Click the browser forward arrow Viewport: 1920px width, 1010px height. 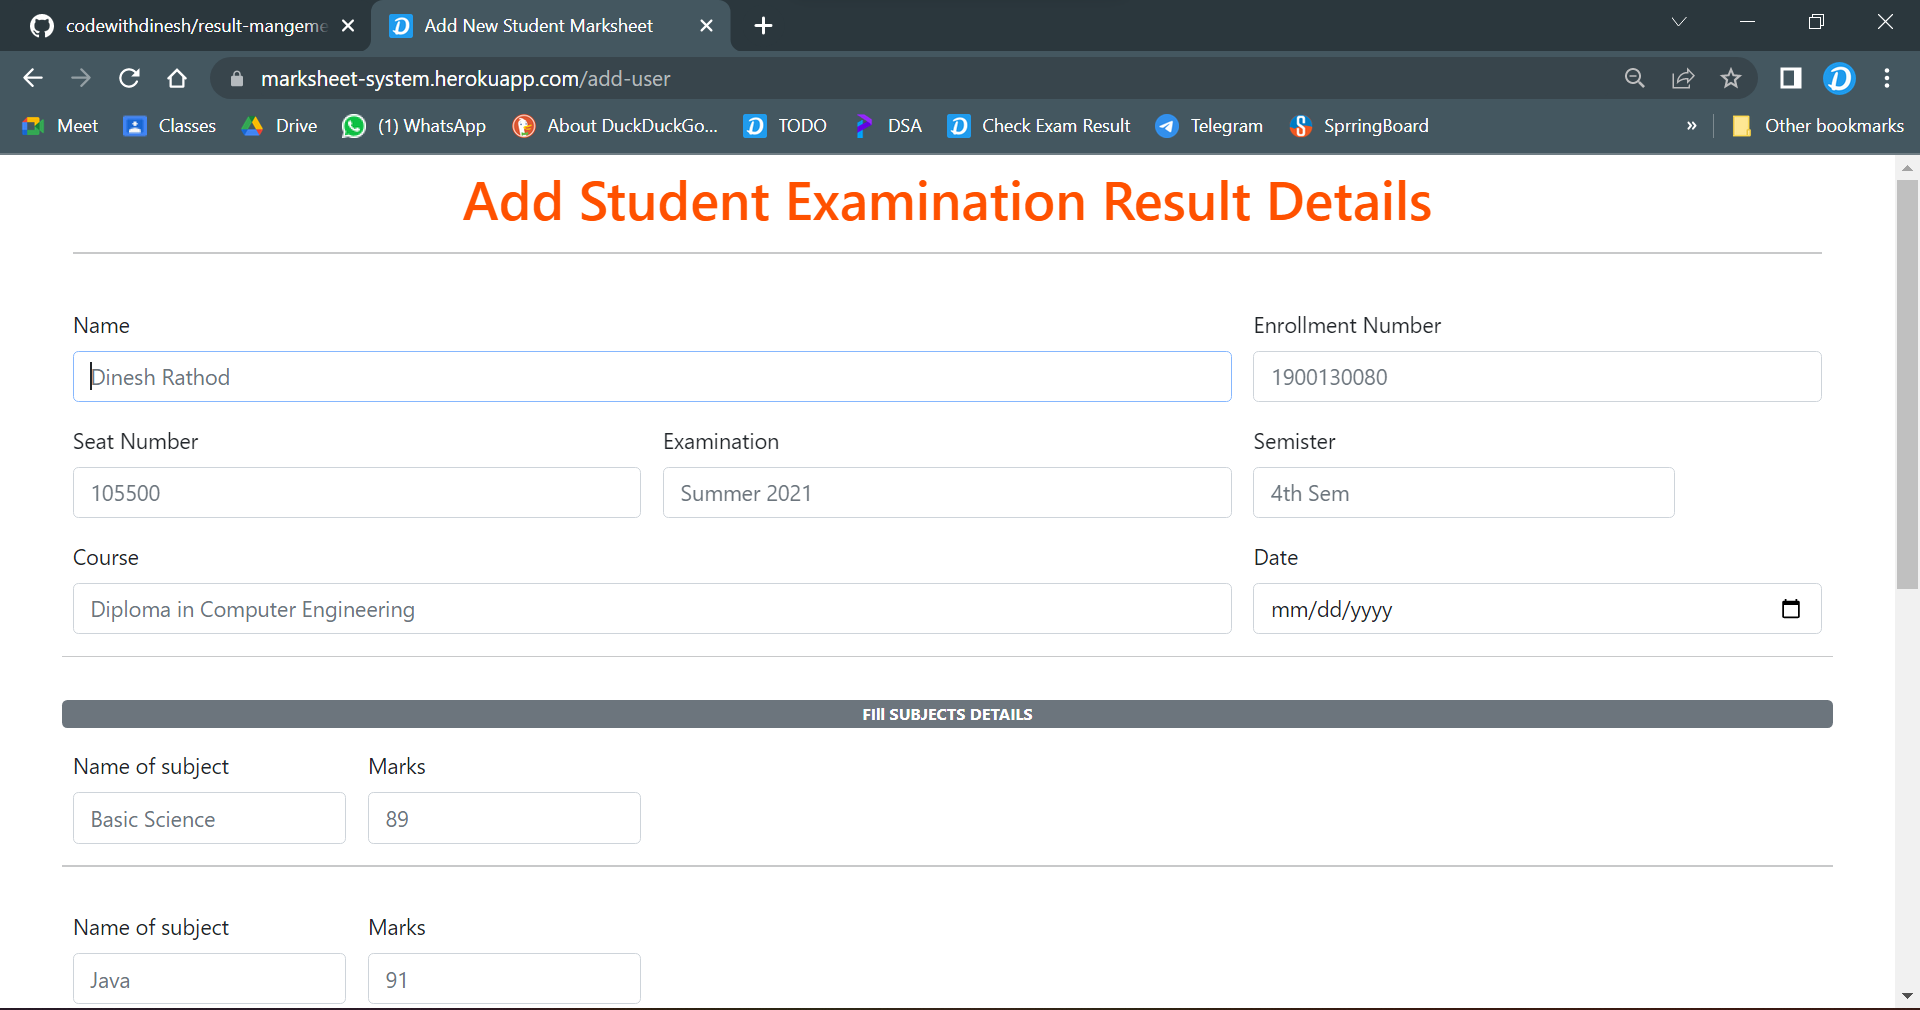pyautogui.click(x=81, y=78)
